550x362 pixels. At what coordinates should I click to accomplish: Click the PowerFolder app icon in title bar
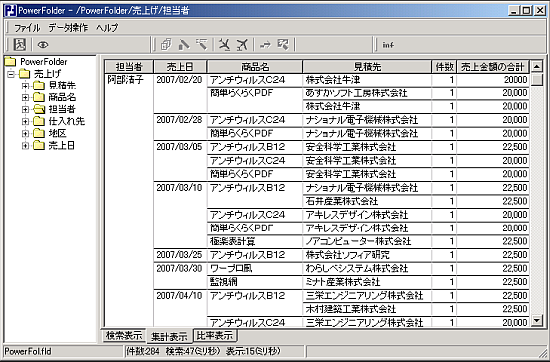[10, 11]
